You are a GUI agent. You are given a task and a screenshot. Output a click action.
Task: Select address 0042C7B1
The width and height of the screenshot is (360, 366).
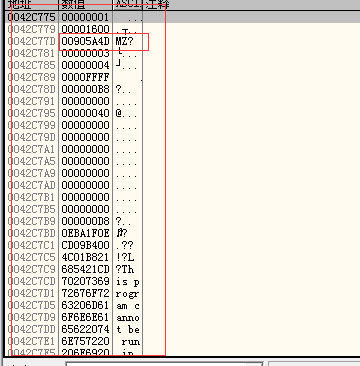click(33, 197)
